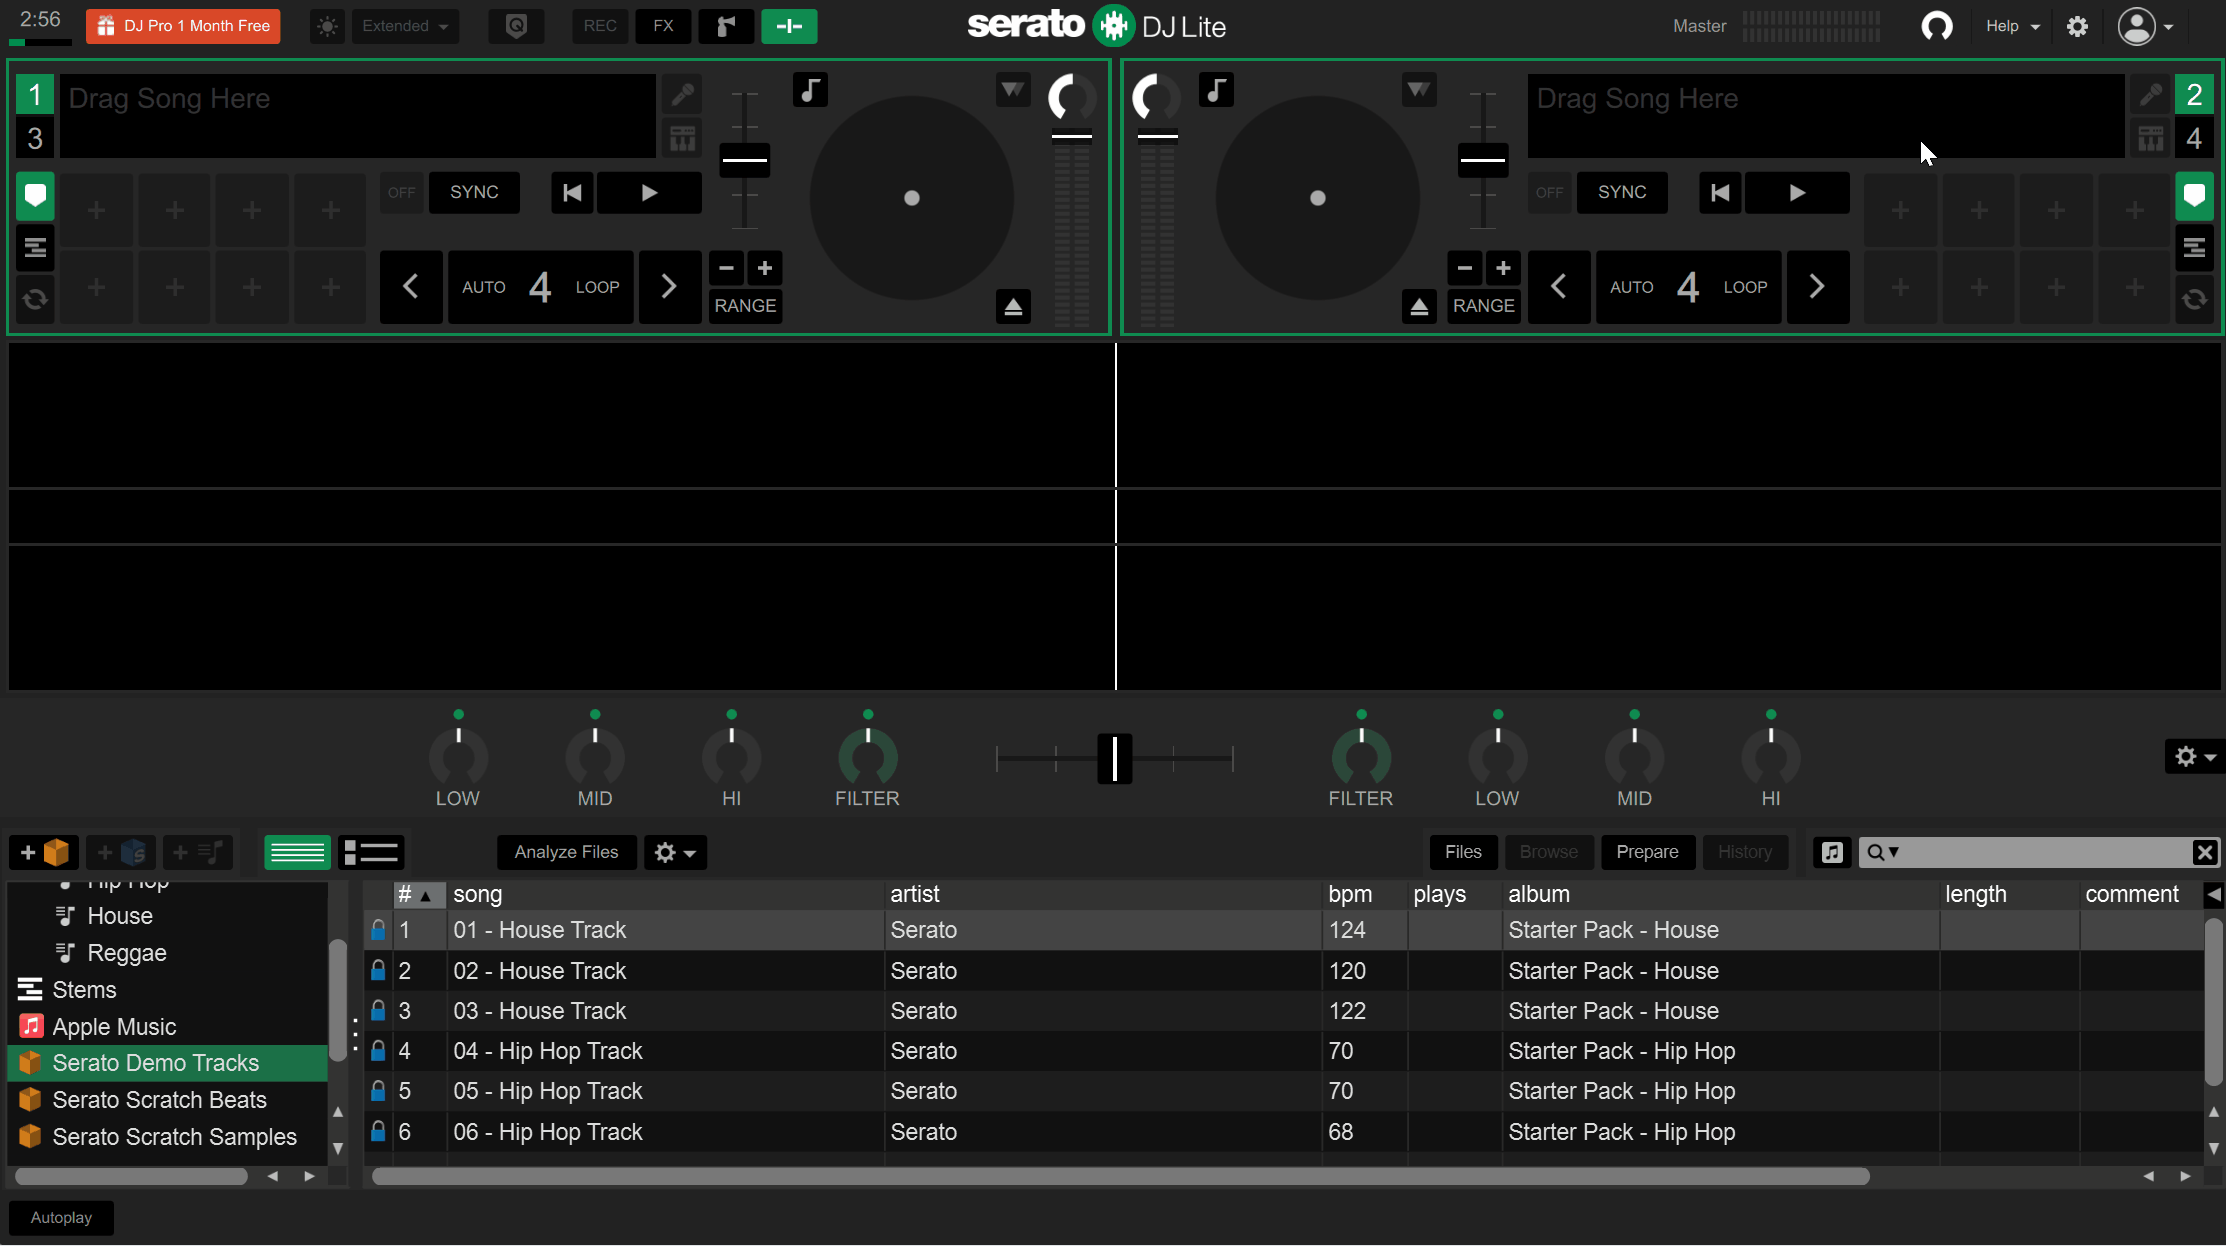Click the music note icon beside search

point(1831,852)
